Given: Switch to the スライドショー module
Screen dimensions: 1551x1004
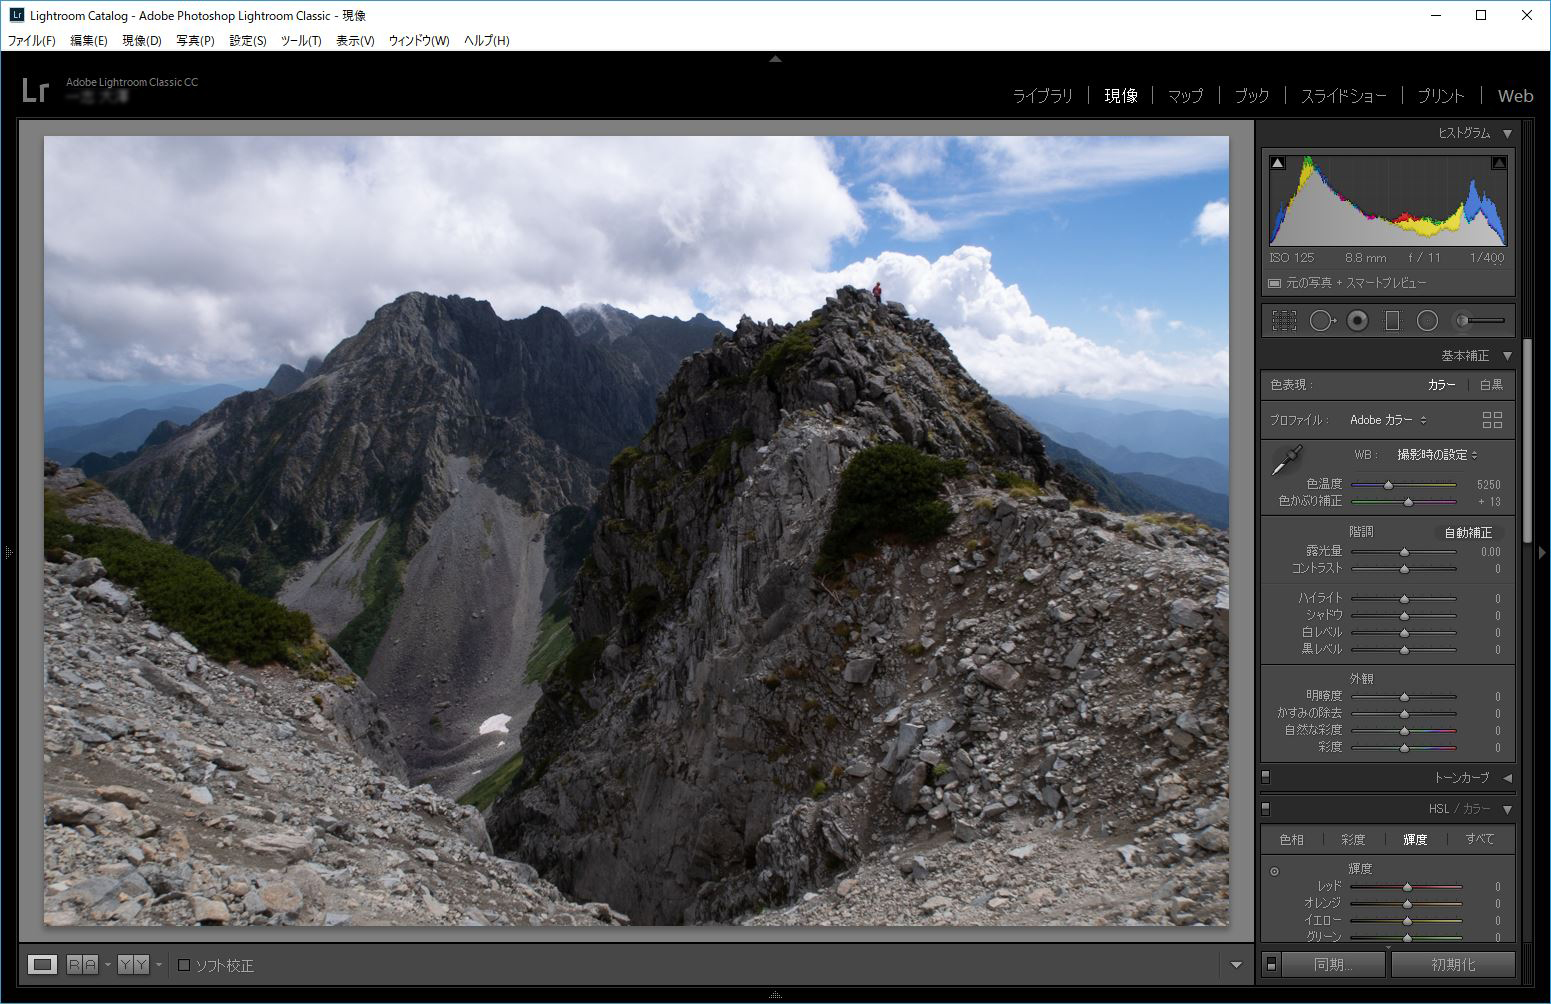Looking at the screenshot, I should click(1343, 96).
